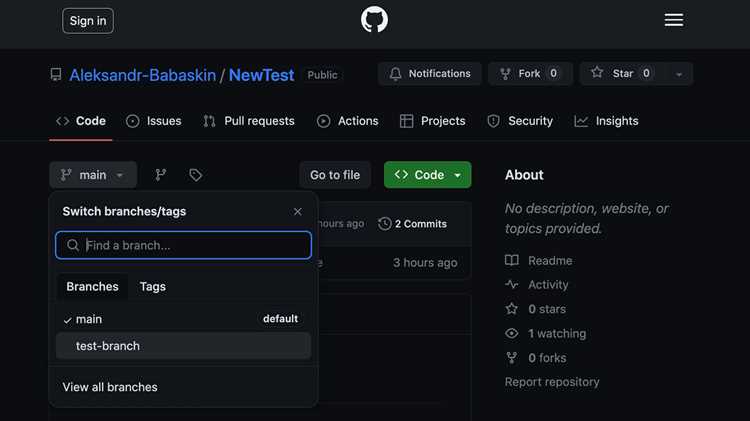Open the Activity link
This screenshot has height=421, width=750.
click(x=548, y=285)
